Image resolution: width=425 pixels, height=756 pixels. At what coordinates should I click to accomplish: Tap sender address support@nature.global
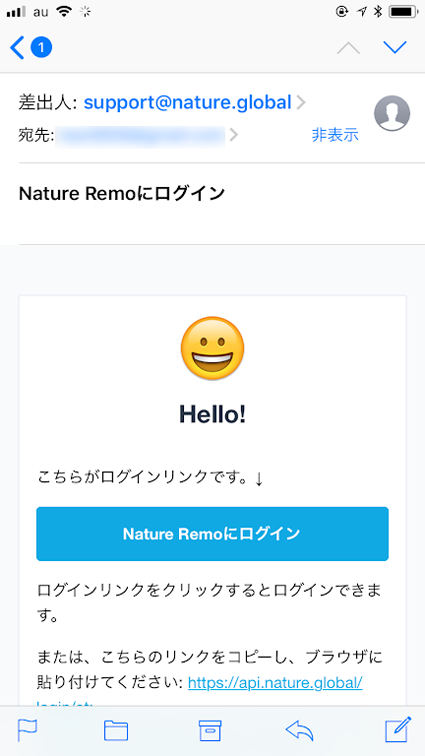point(188,102)
